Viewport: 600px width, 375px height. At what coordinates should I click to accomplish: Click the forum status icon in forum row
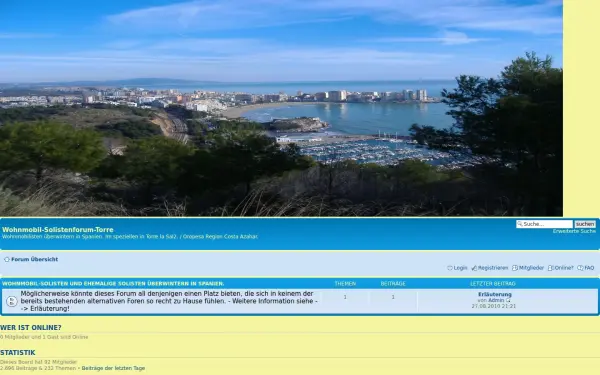(x=11, y=301)
